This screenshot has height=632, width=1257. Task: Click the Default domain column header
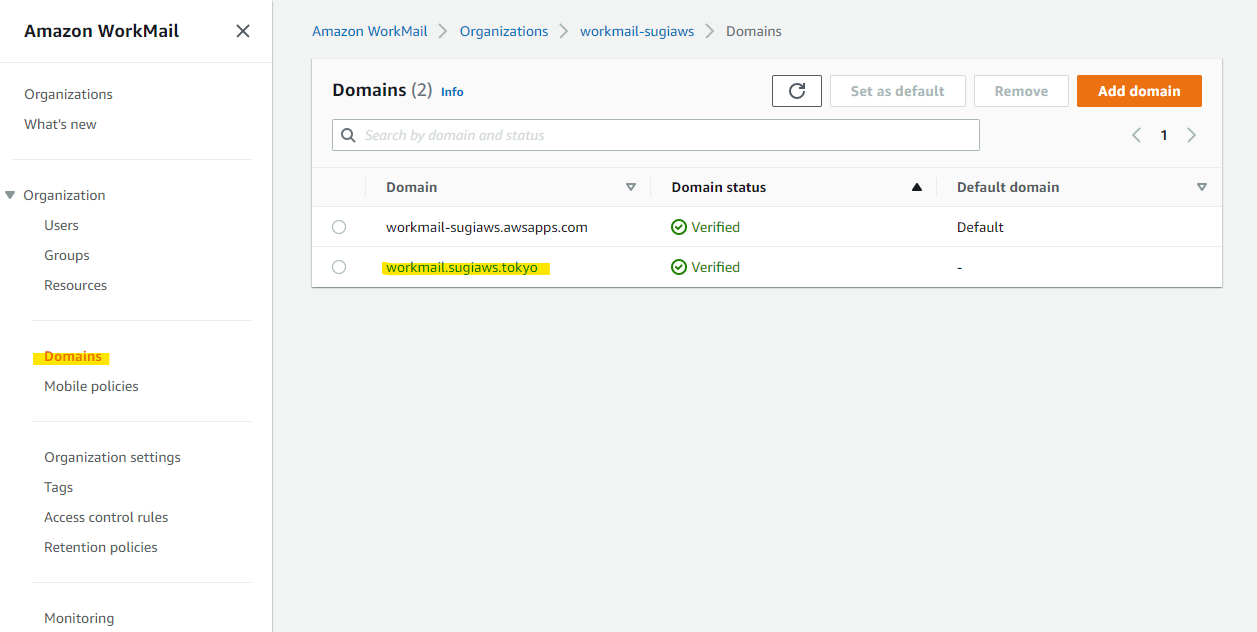click(x=1008, y=187)
